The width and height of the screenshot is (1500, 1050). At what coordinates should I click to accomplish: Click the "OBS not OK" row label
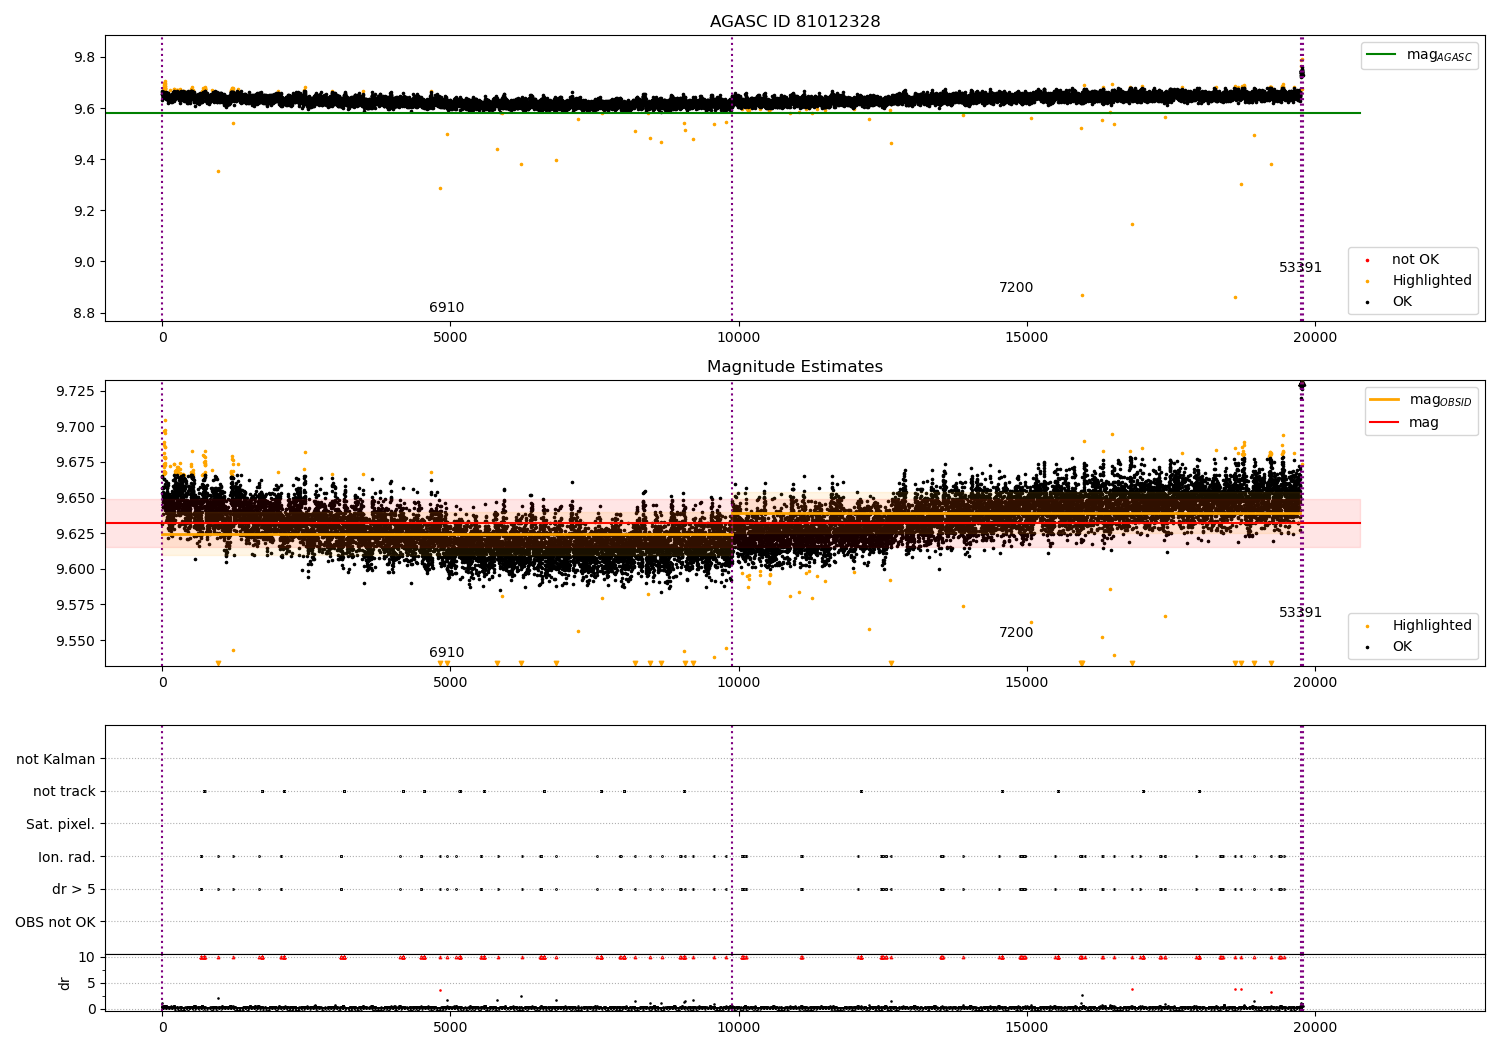click(x=56, y=922)
